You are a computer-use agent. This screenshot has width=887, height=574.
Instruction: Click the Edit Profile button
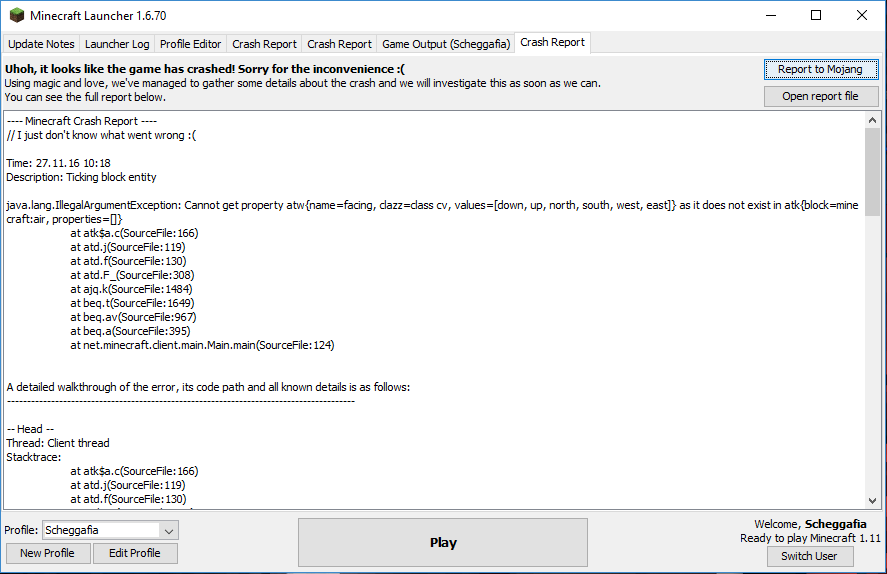135,553
